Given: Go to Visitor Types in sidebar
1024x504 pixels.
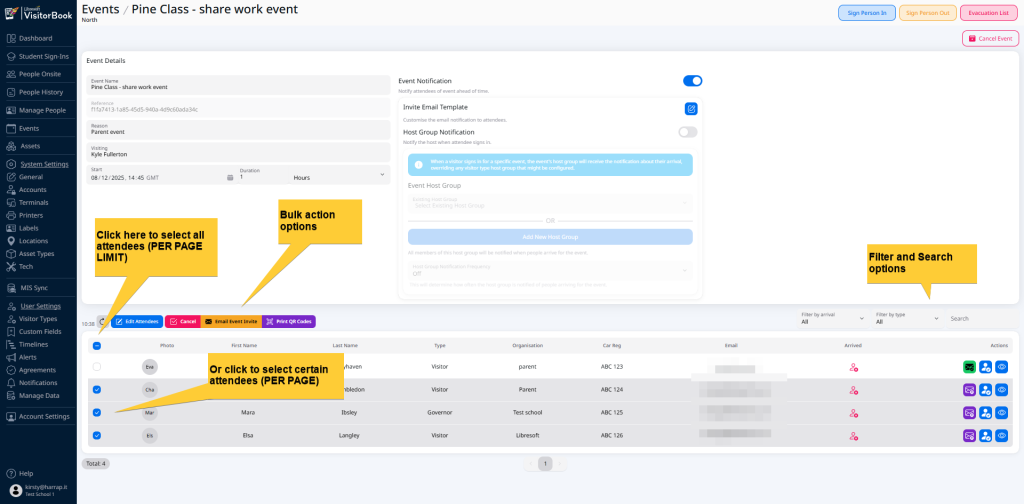Looking at the screenshot, I should [x=39, y=319].
